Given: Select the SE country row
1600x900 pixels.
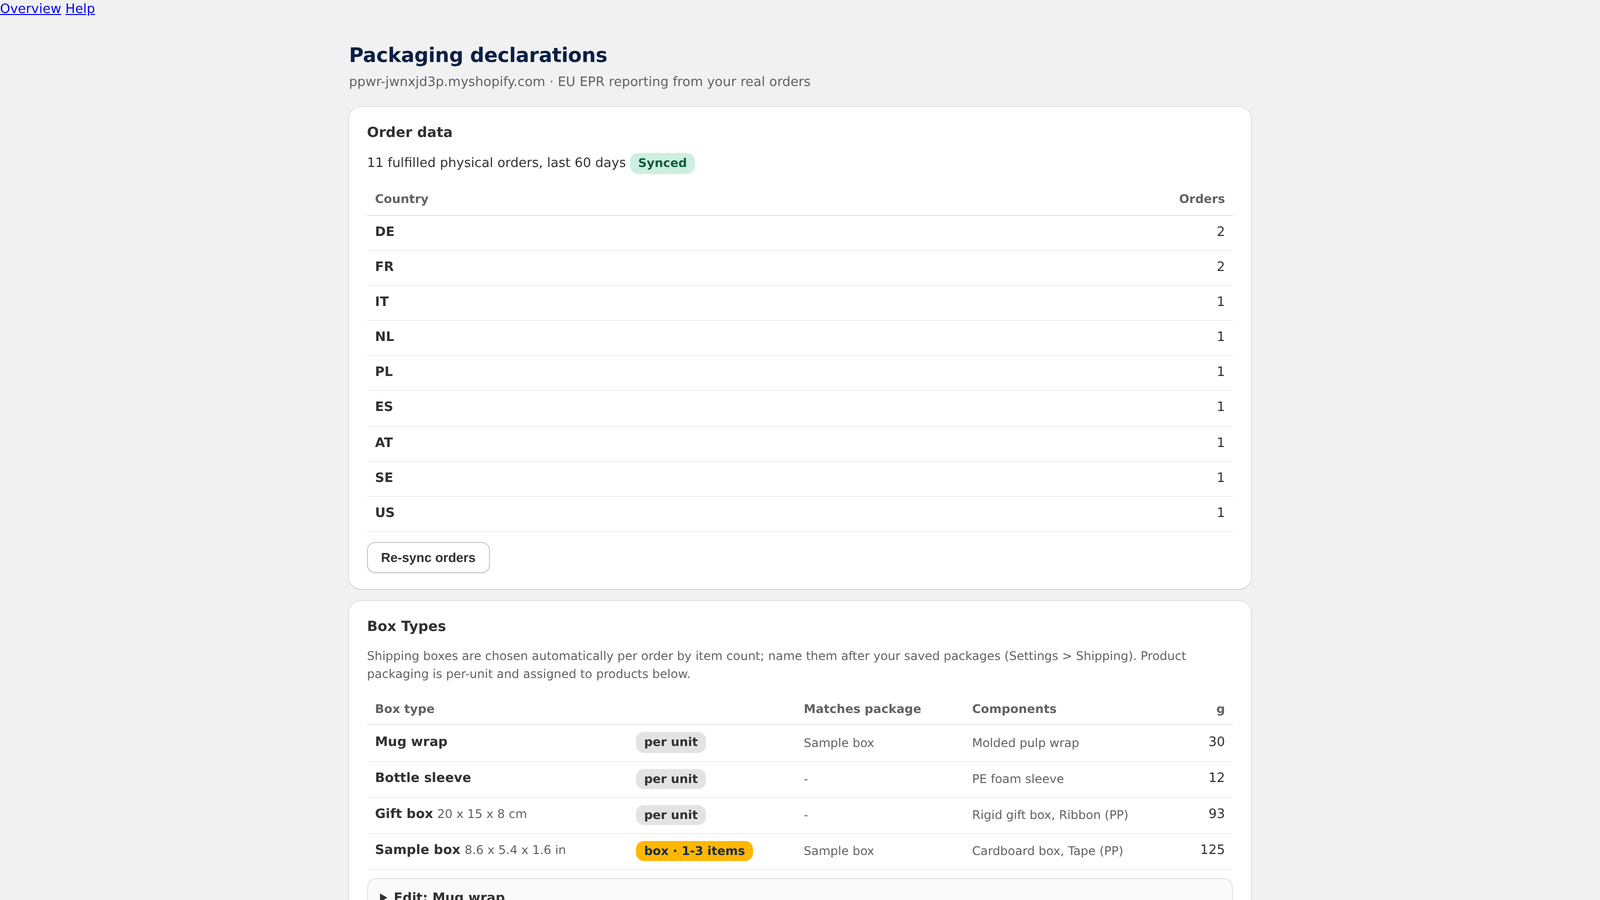Looking at the screenshot, I should point(800,478).
